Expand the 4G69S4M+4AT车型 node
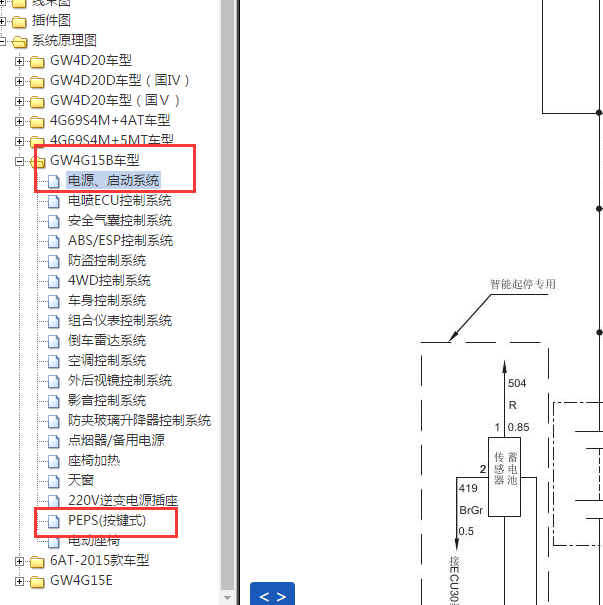 pyautogui.click(x=19, y=122)
